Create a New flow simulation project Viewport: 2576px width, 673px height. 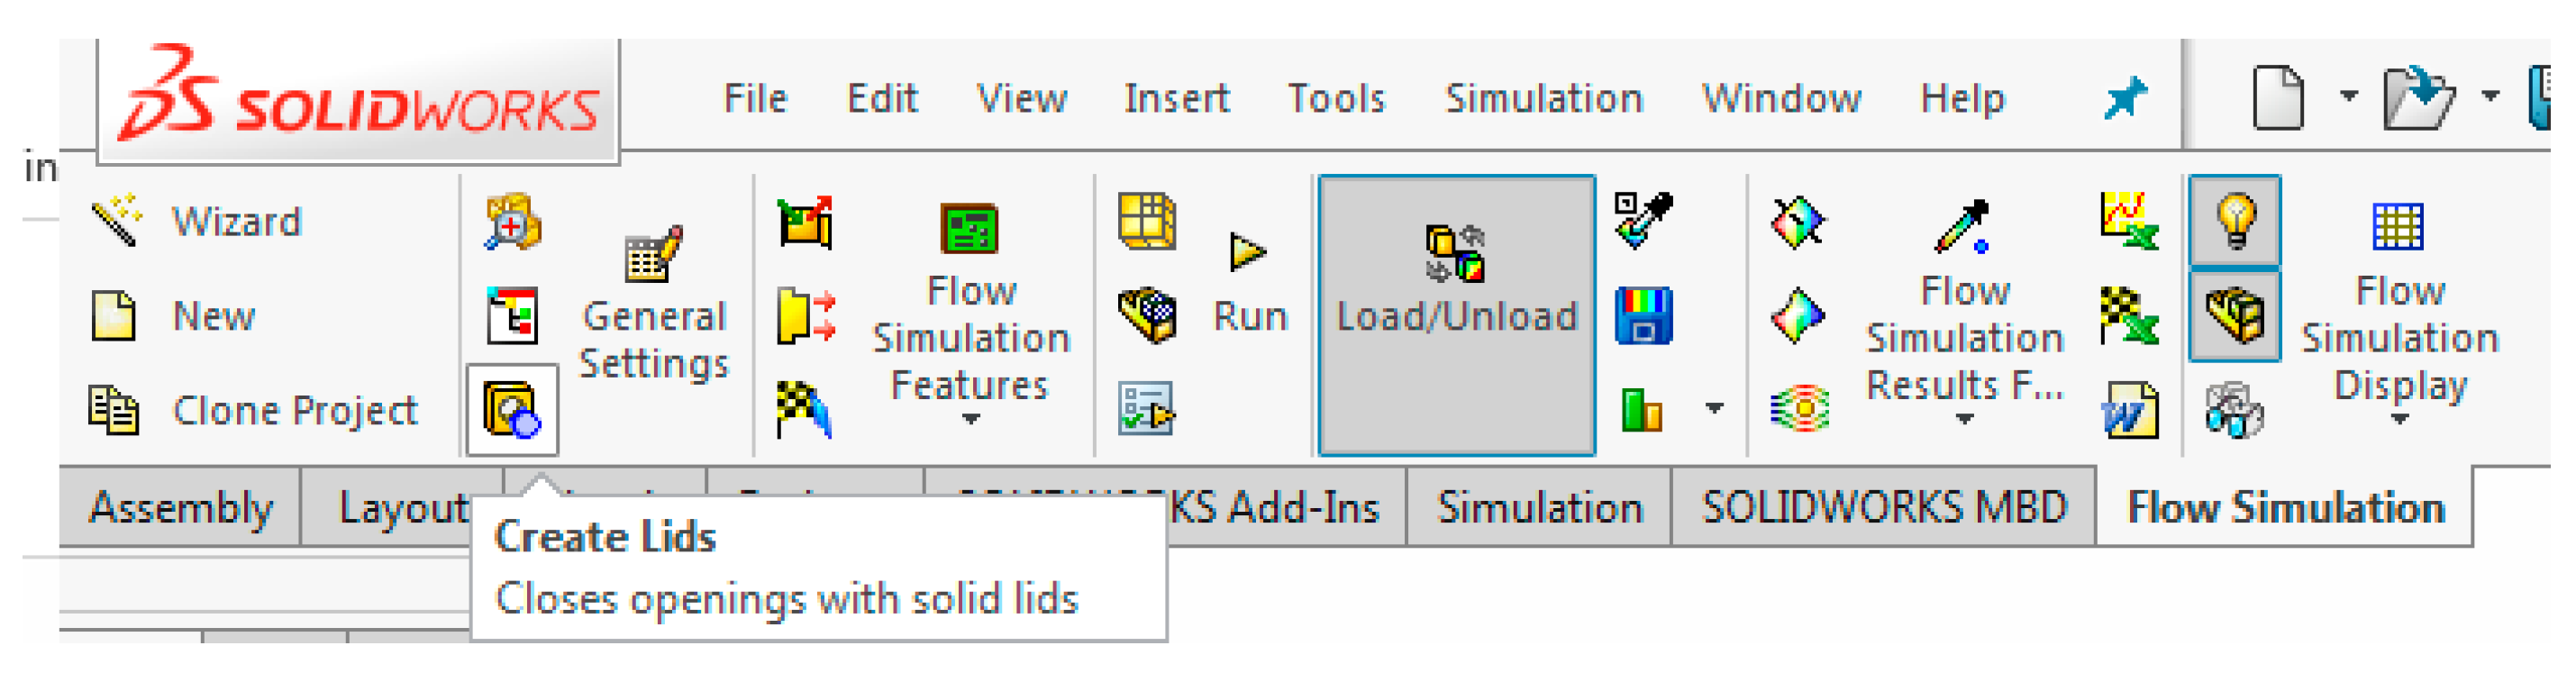coord(172,316)
